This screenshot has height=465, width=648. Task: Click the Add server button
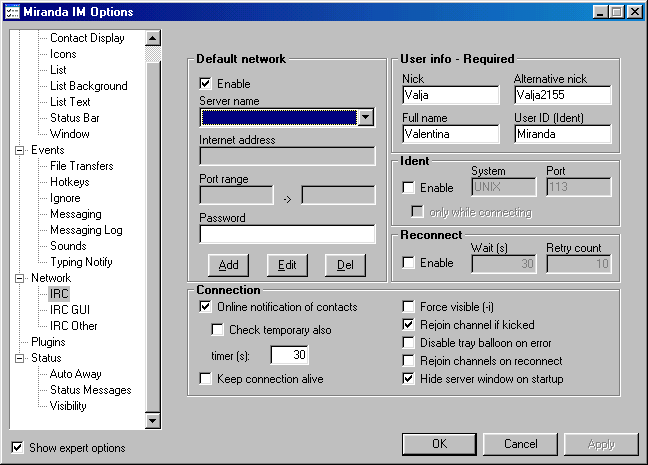coord(229,265)
